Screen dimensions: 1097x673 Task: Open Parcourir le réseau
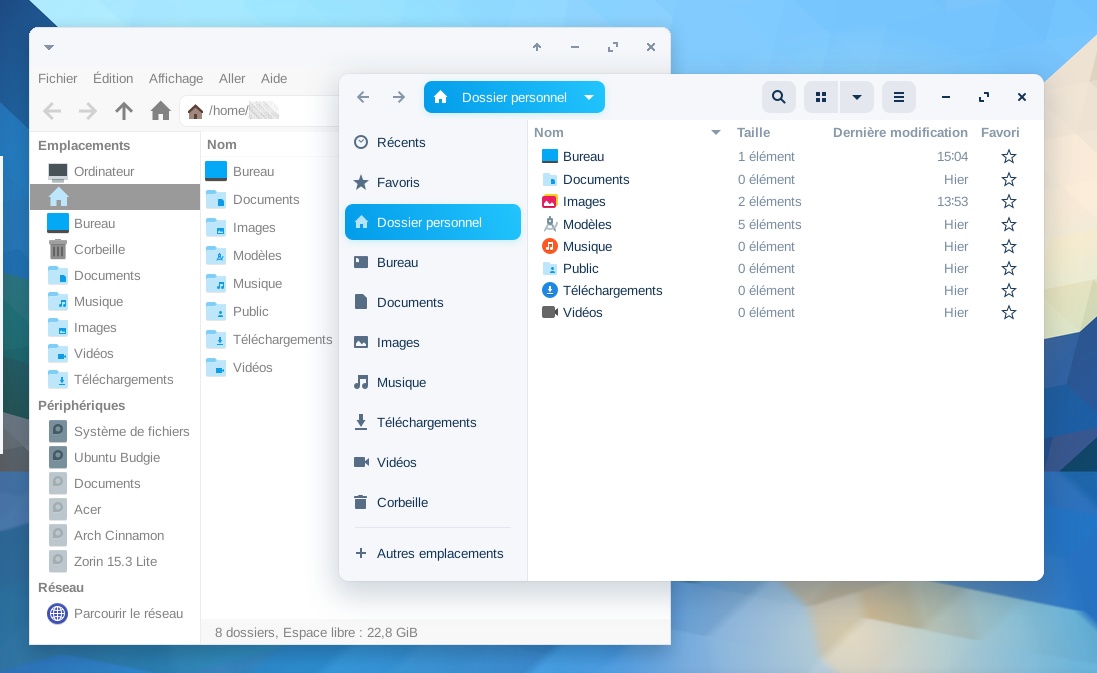[128, 613]
